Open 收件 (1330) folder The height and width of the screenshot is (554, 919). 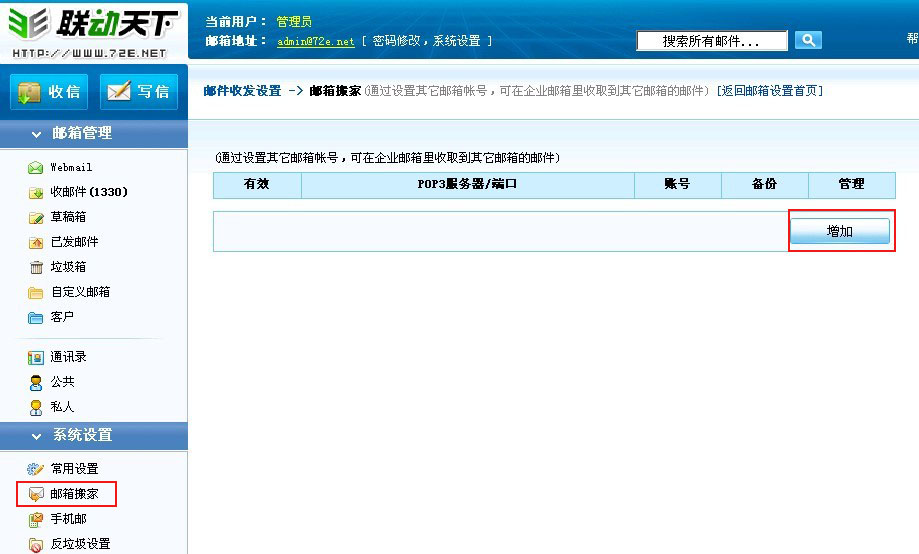pyautogui.click(x=89, y=192)
